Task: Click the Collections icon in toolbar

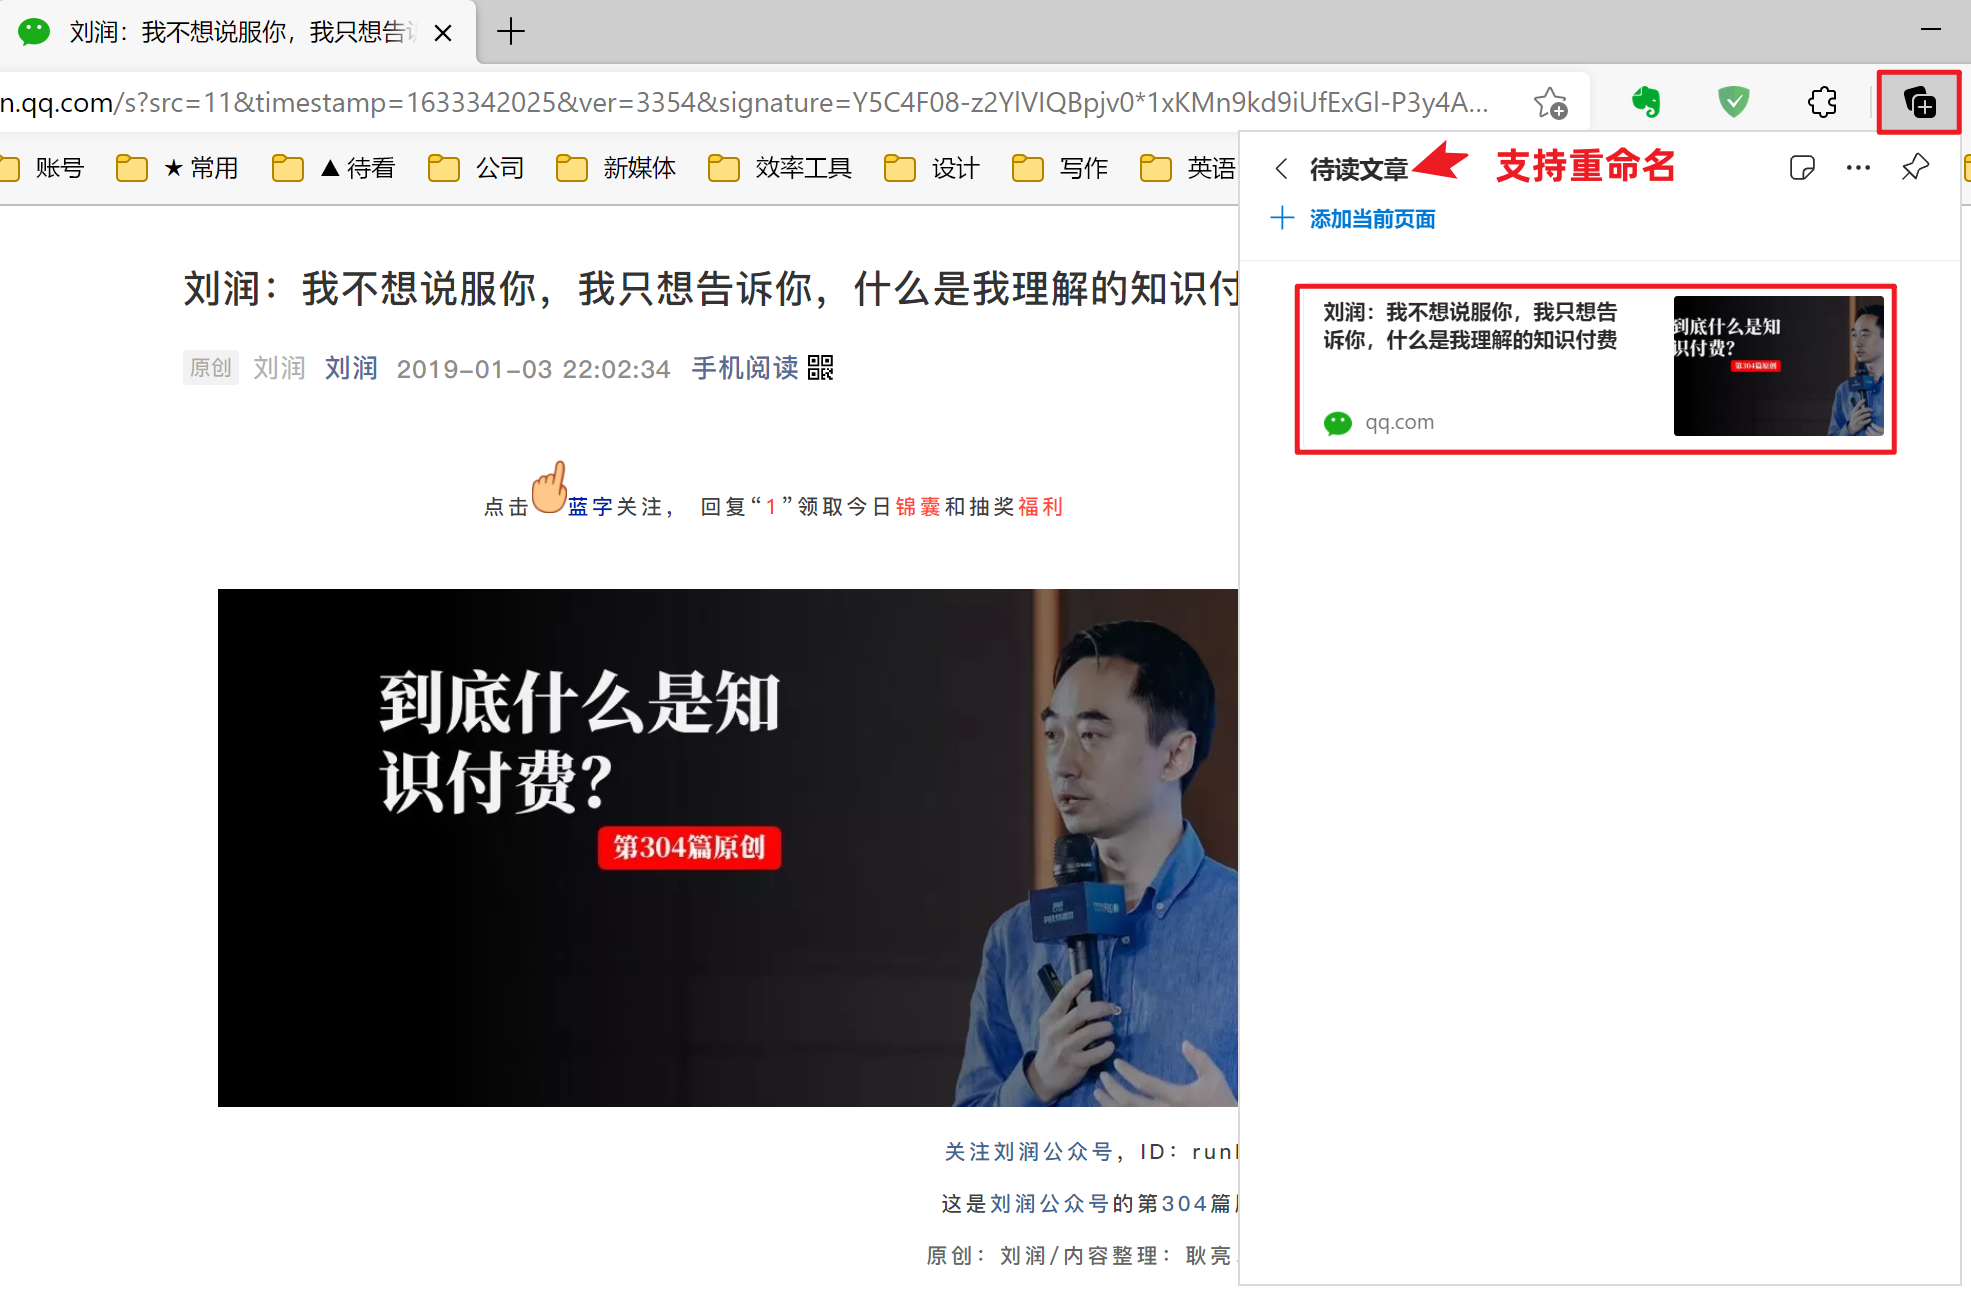Action: pyautogui.click(x=1918, y=102)
